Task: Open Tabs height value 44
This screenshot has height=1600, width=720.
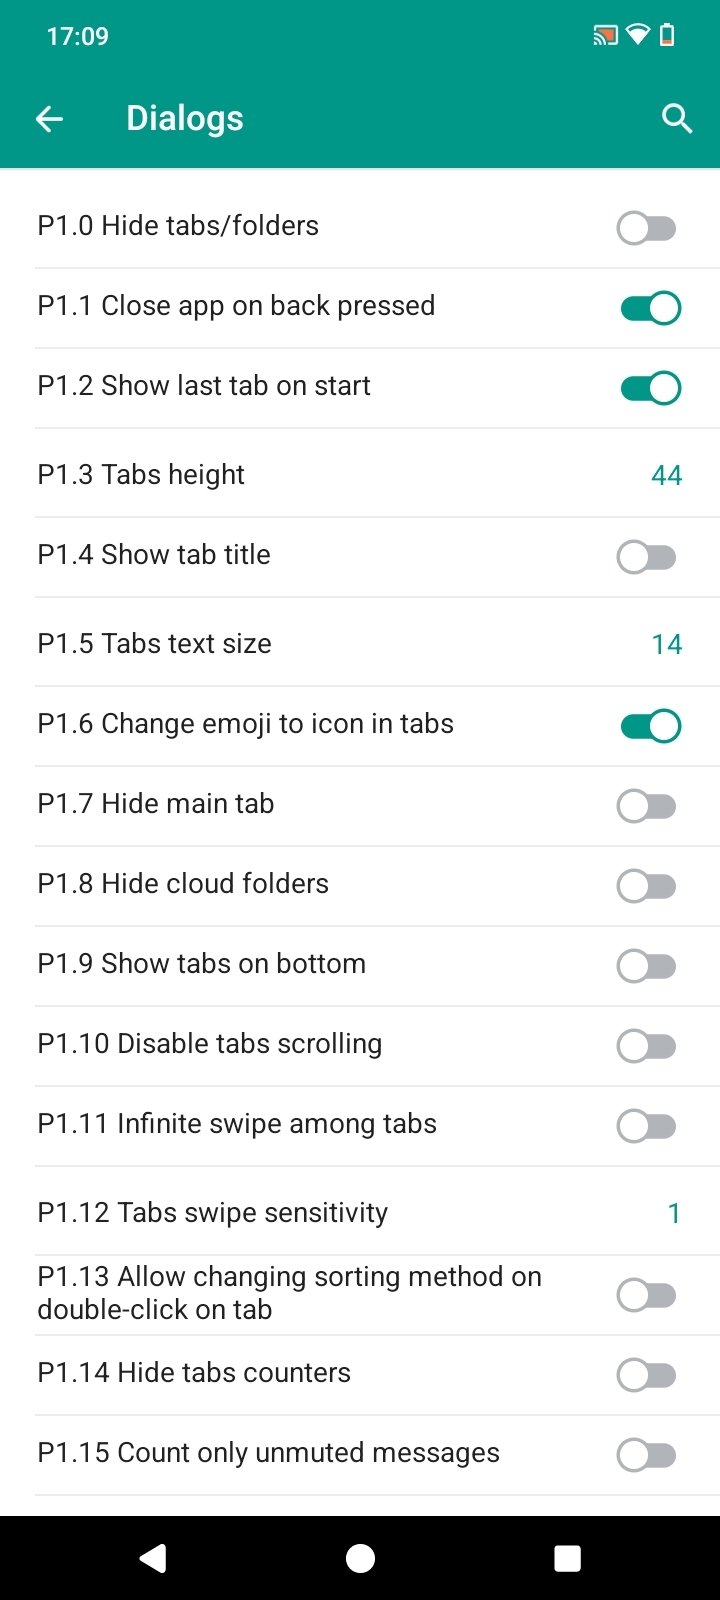Action: 666,475
